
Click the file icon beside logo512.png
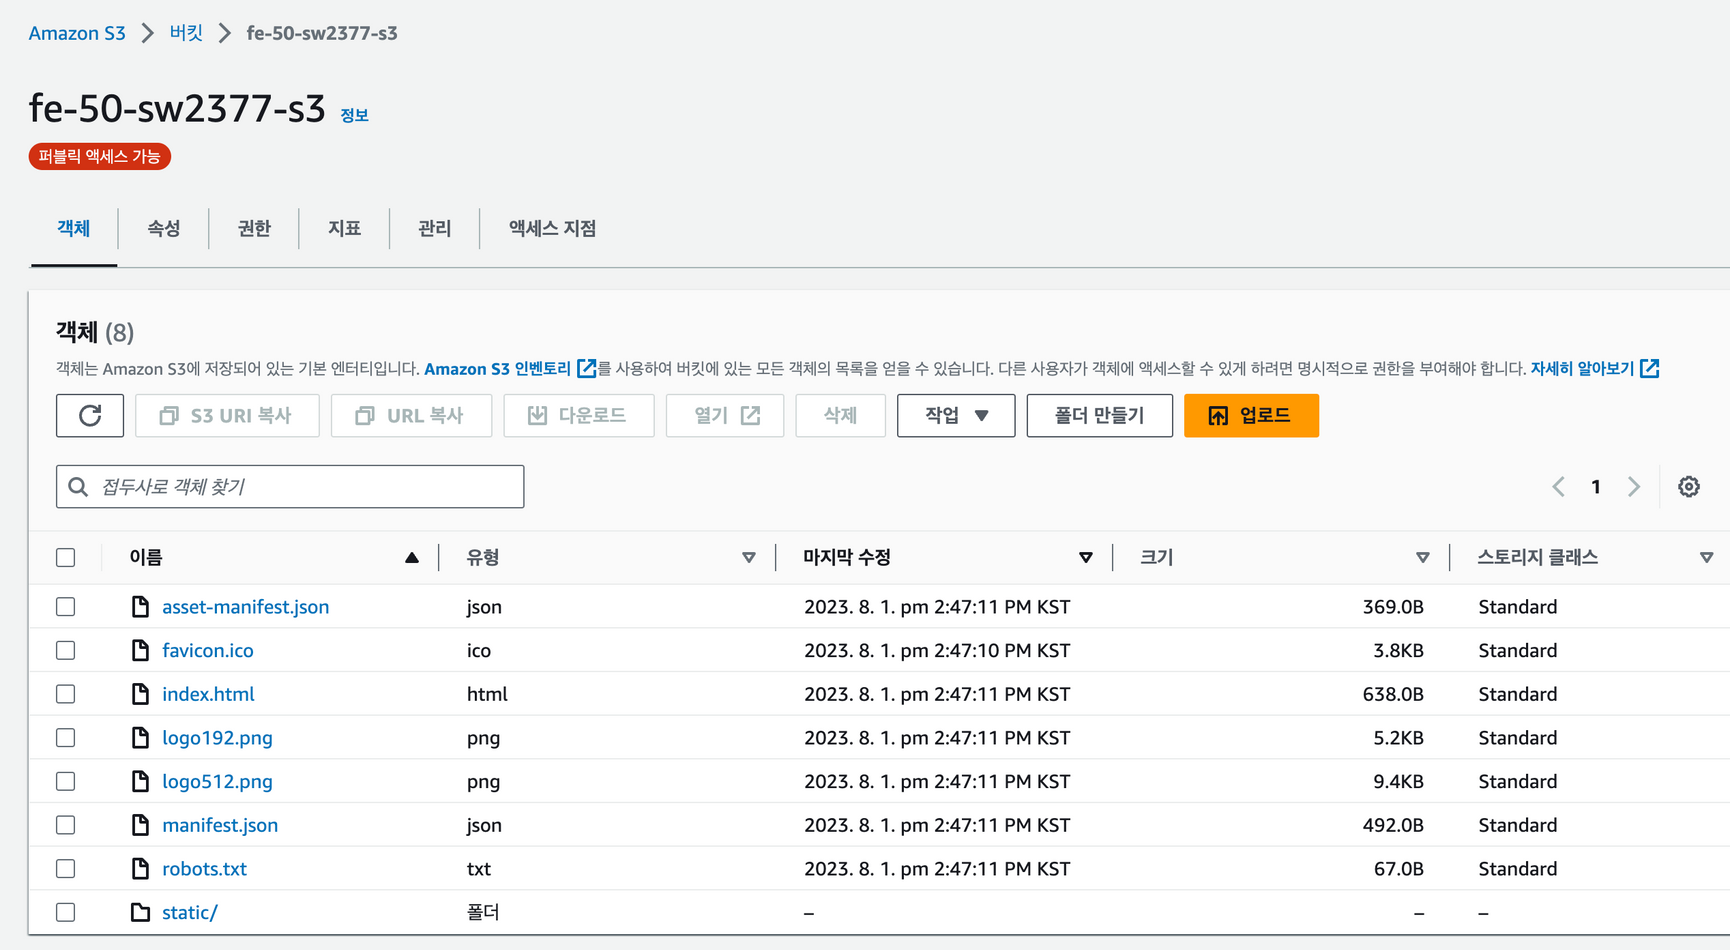pos(140,782)
